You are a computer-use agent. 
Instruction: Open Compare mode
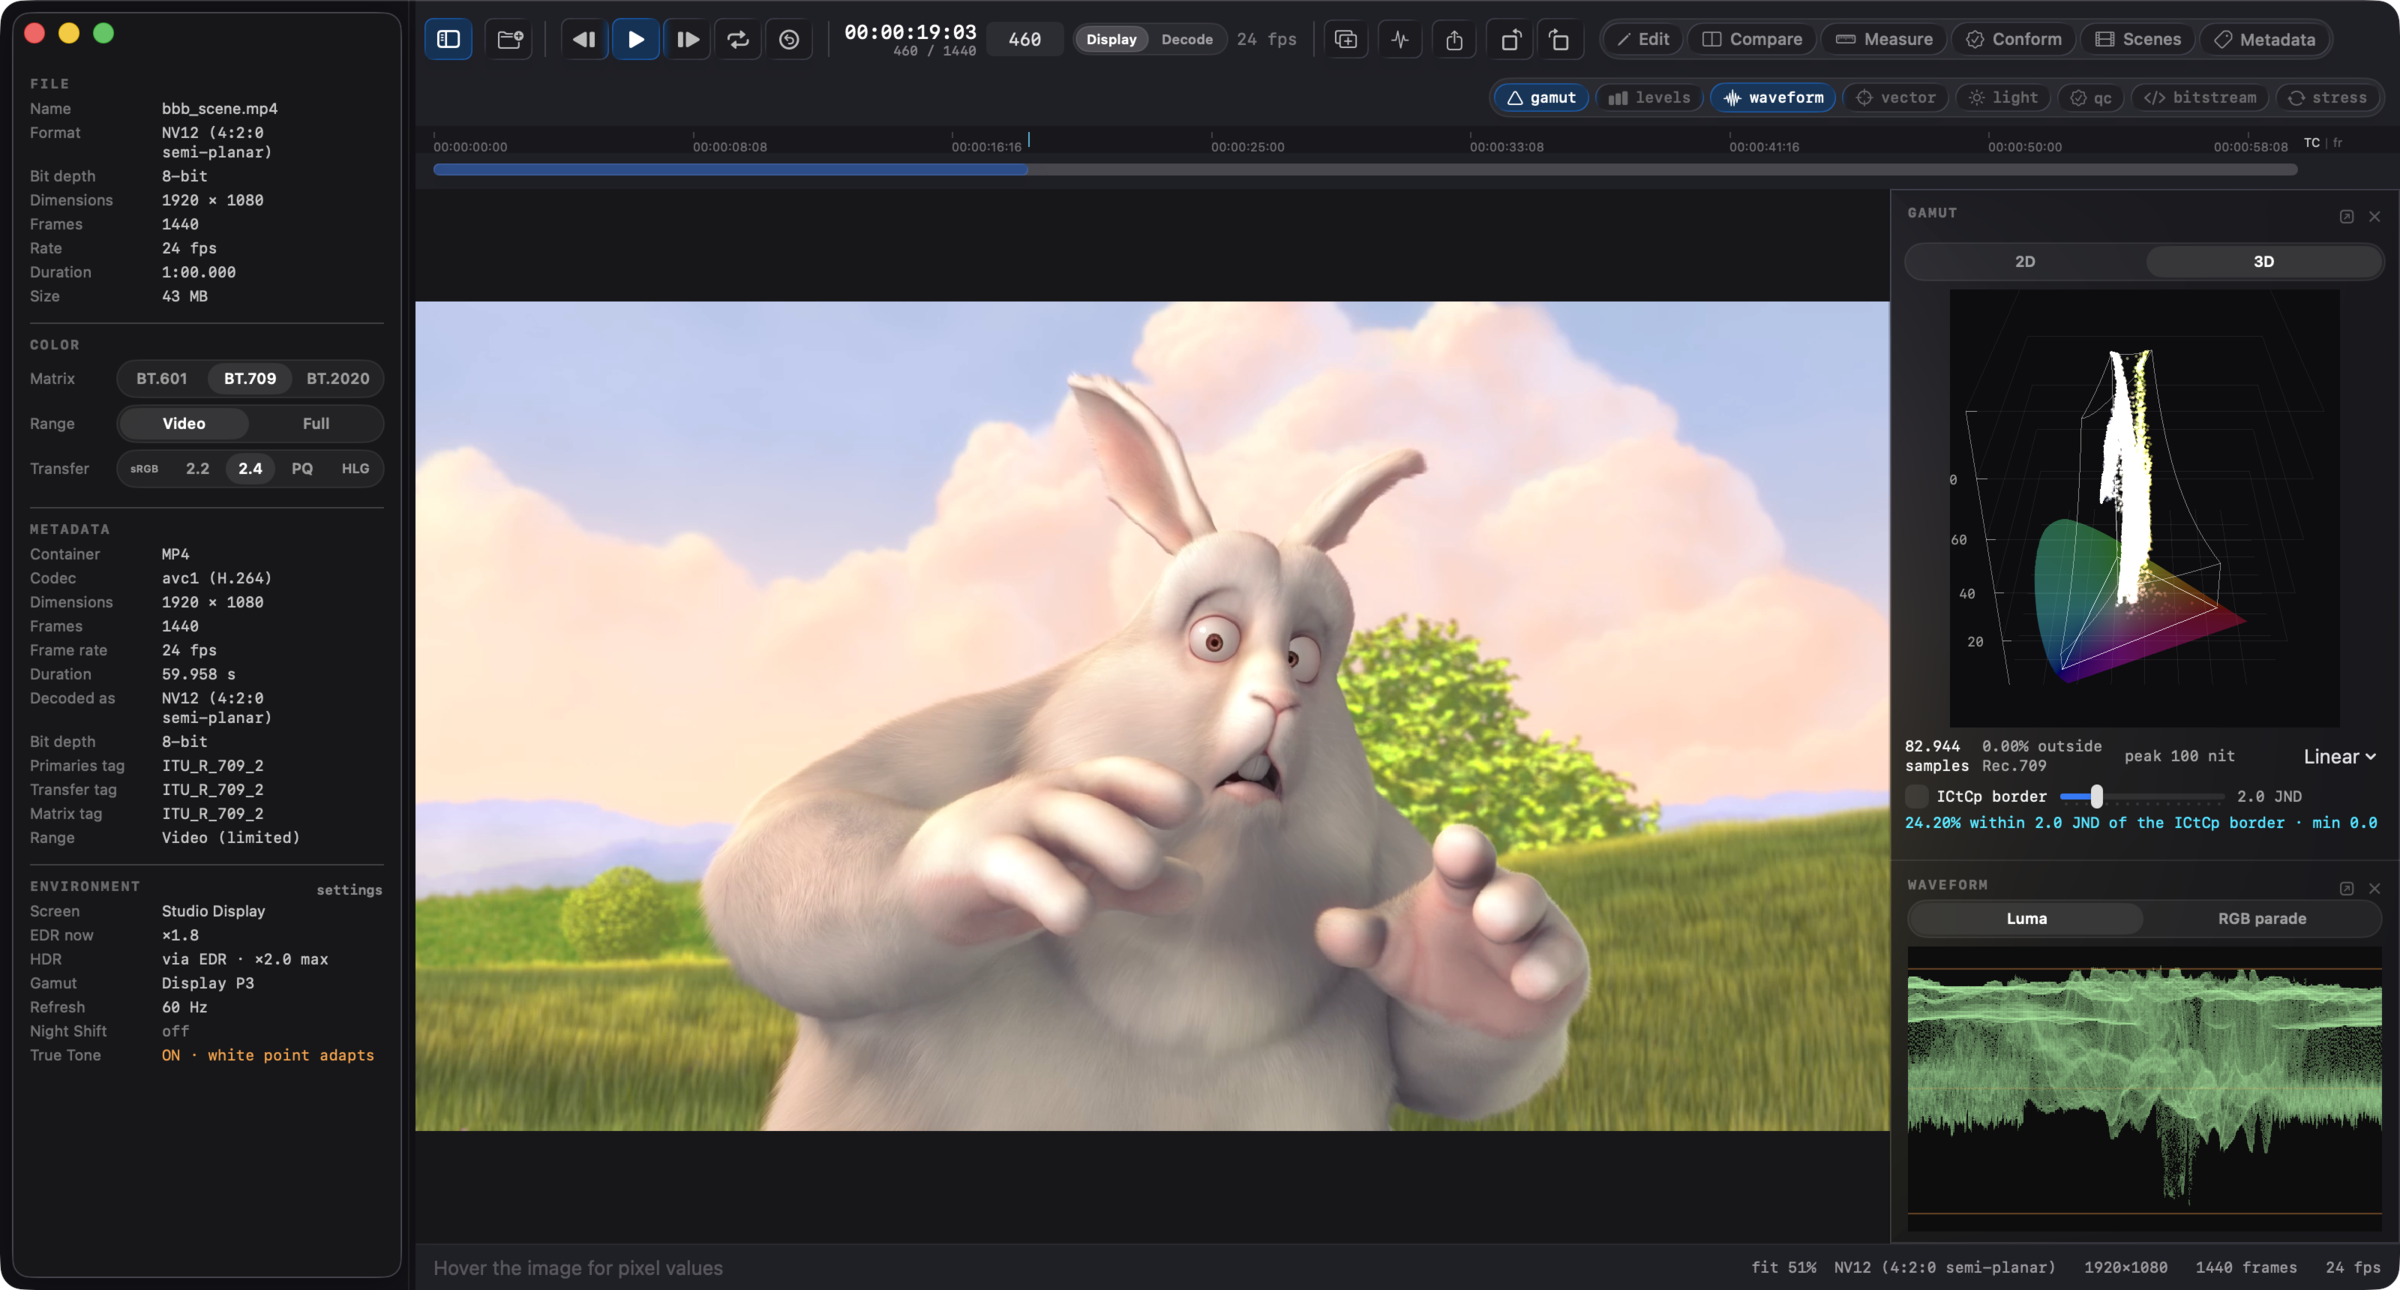coord(1752,39)
